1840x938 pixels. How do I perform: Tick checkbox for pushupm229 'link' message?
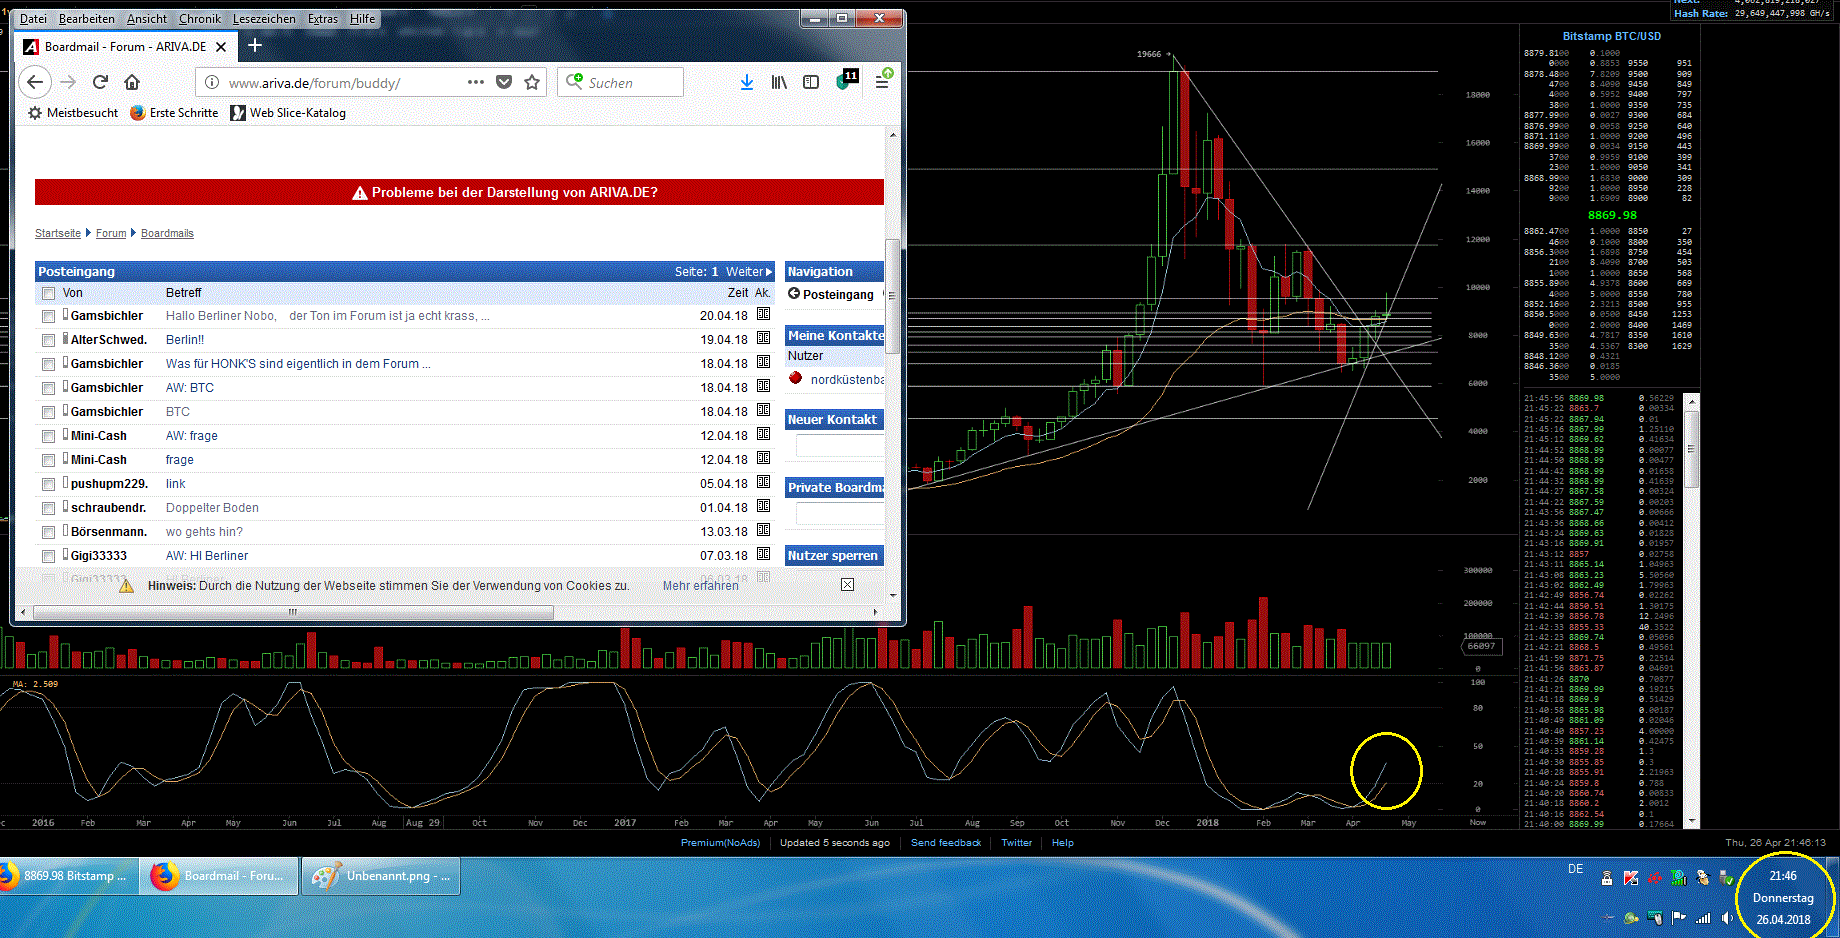48,484
